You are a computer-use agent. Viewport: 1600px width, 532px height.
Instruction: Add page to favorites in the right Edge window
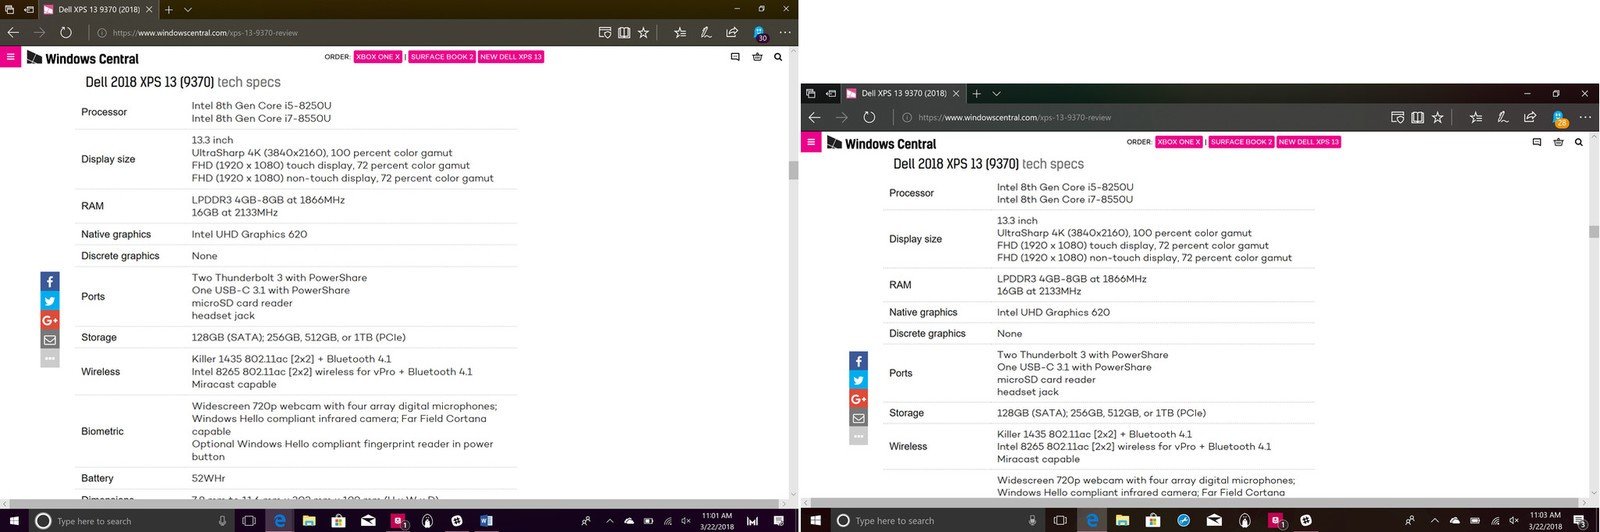click(x=1437, y=117)
